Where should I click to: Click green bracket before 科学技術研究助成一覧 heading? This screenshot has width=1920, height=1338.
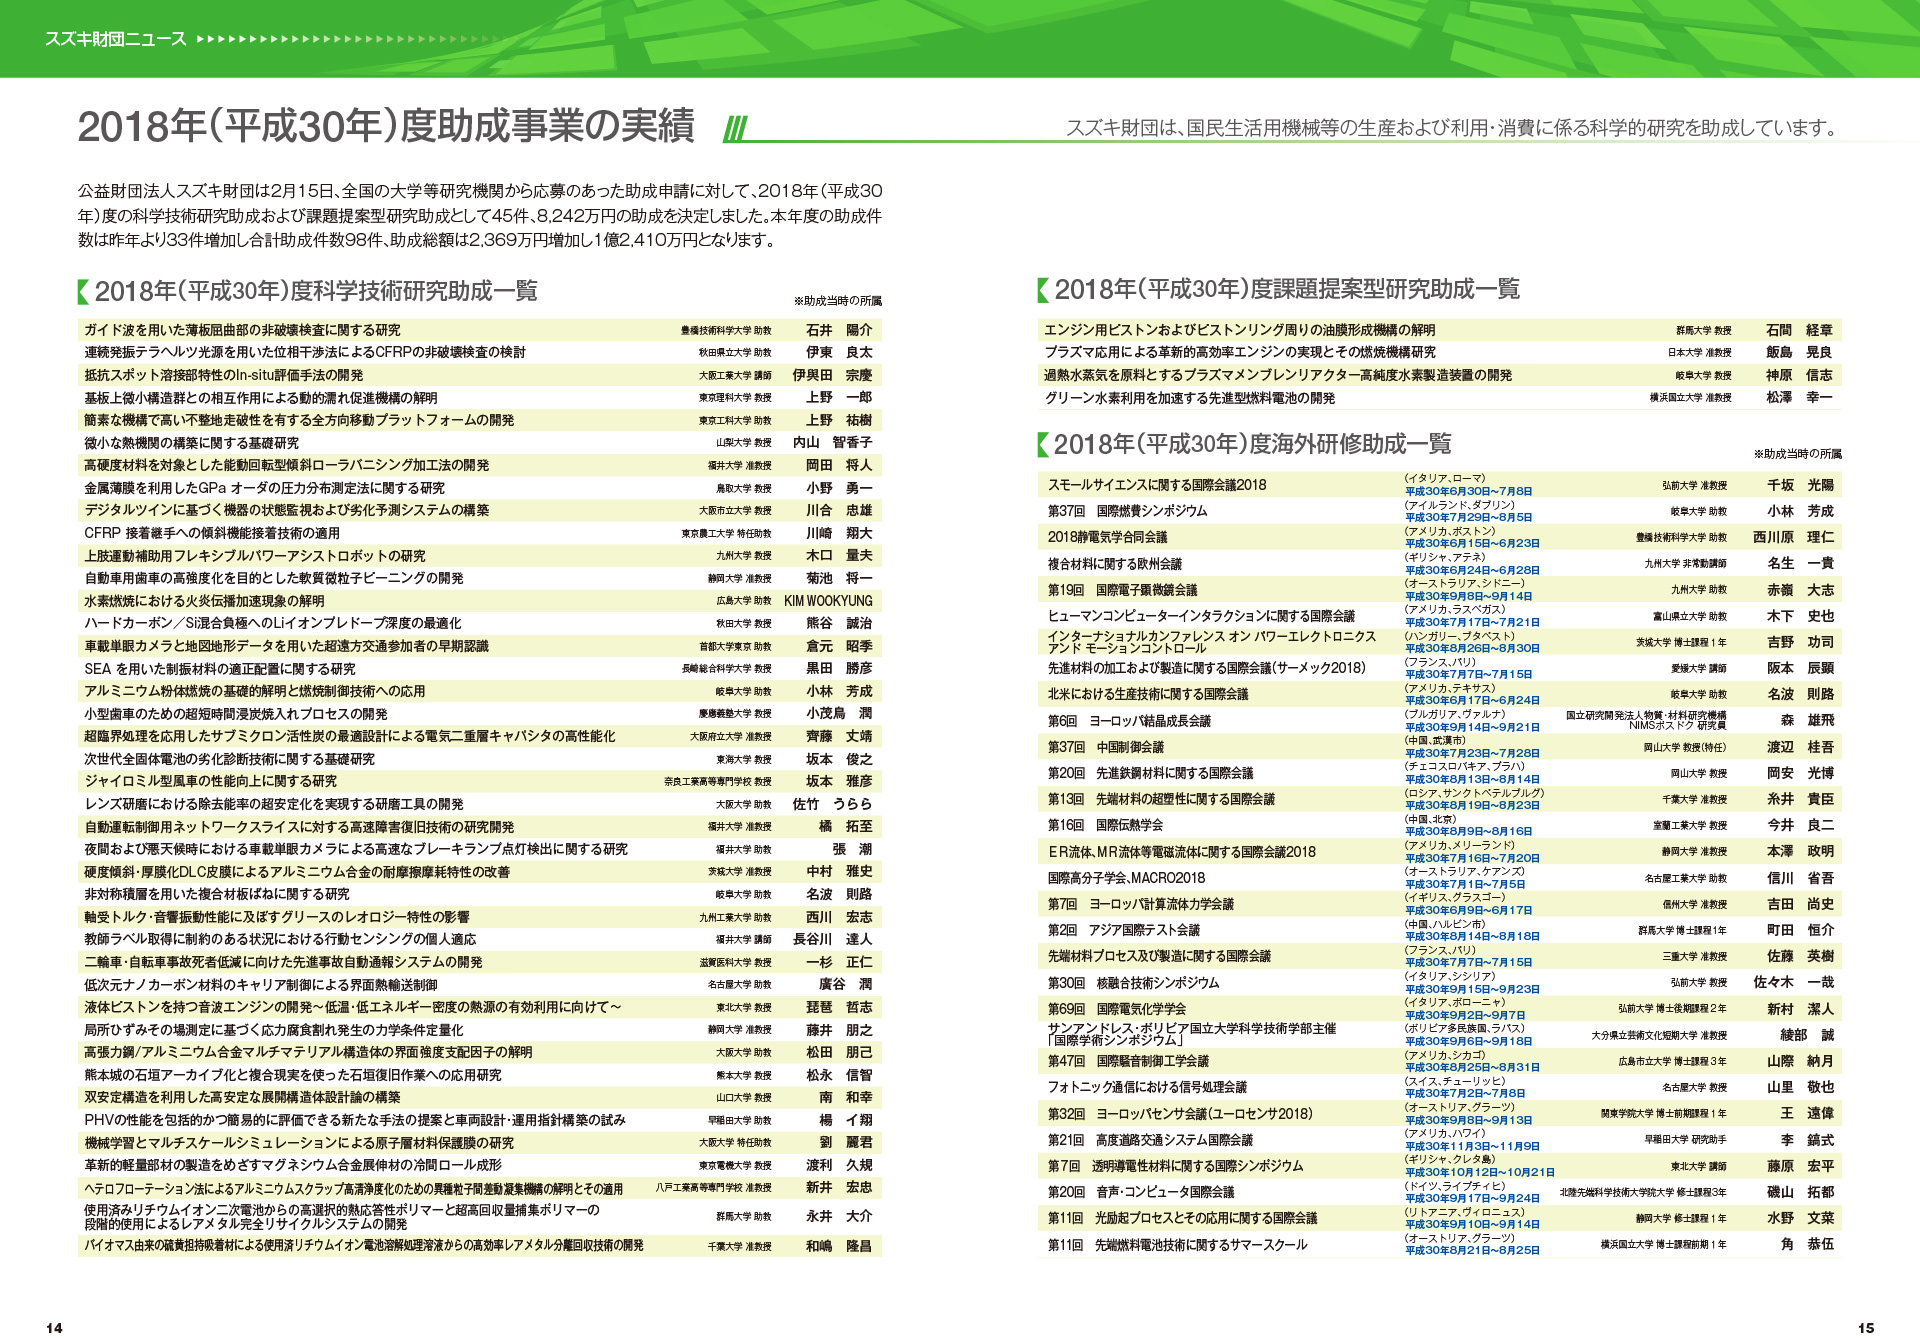[83, 292]
